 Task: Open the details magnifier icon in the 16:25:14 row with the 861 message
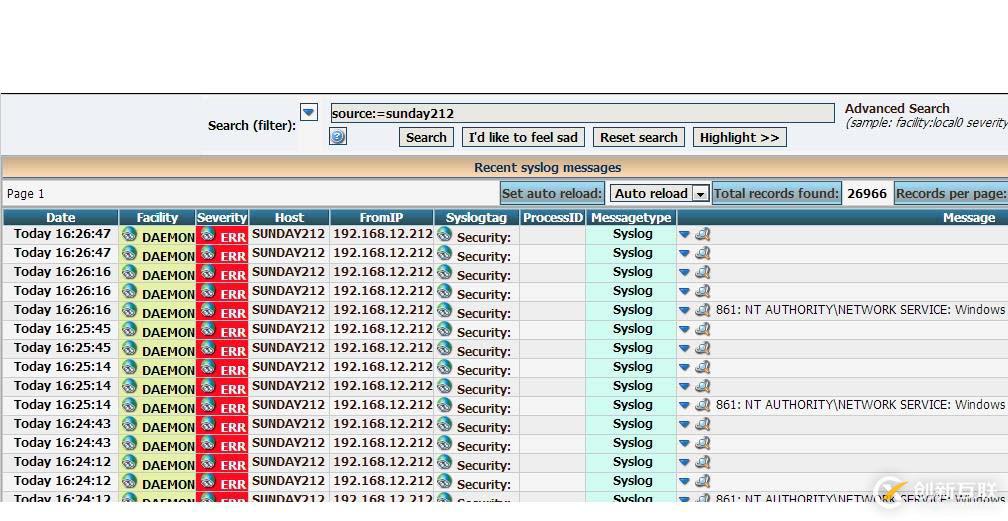point(703,405)
